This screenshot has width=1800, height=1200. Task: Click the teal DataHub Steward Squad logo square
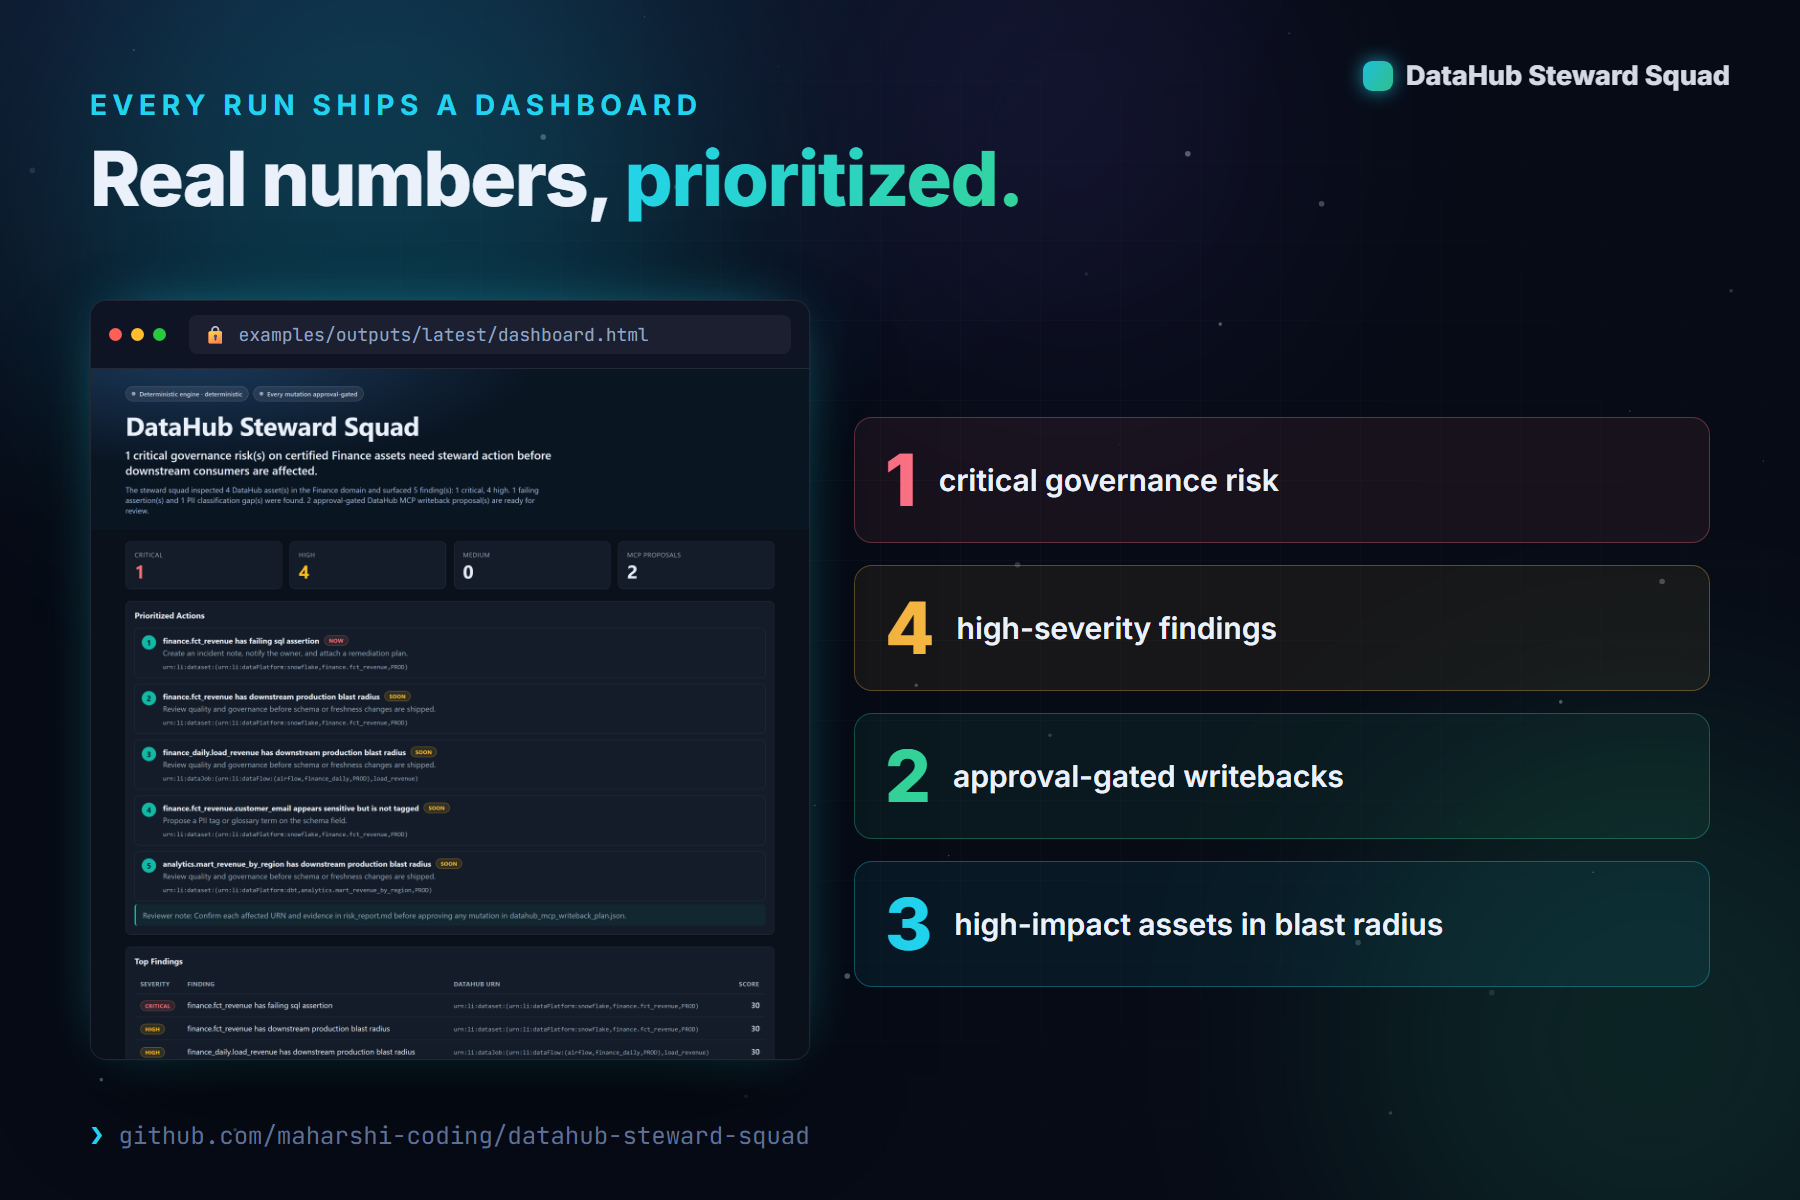point(1378,76)
